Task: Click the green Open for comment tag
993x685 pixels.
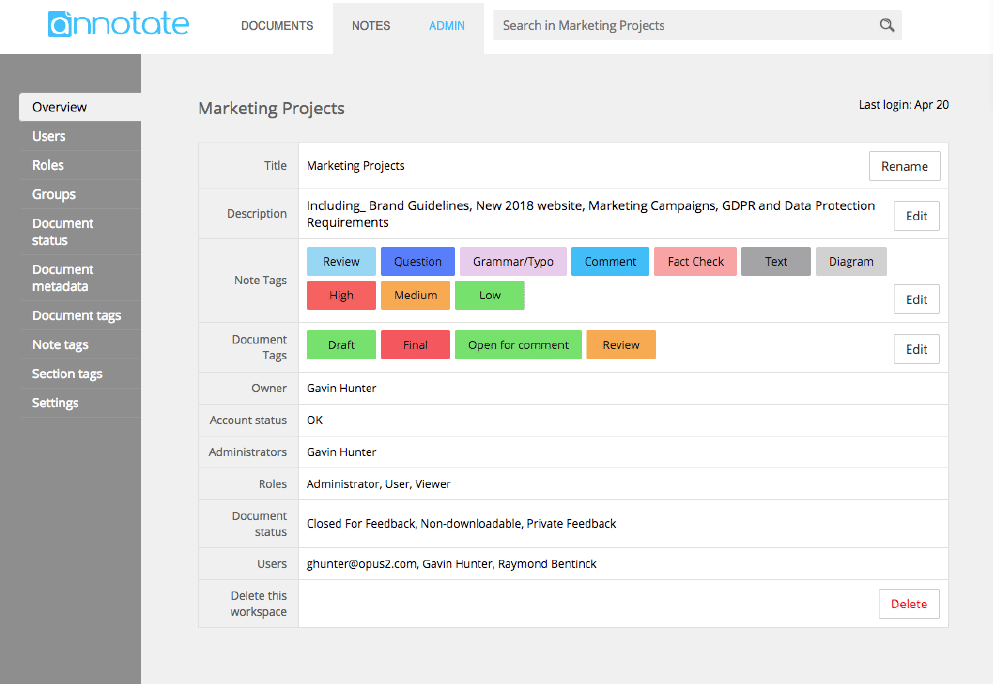Action: (518, 345)
